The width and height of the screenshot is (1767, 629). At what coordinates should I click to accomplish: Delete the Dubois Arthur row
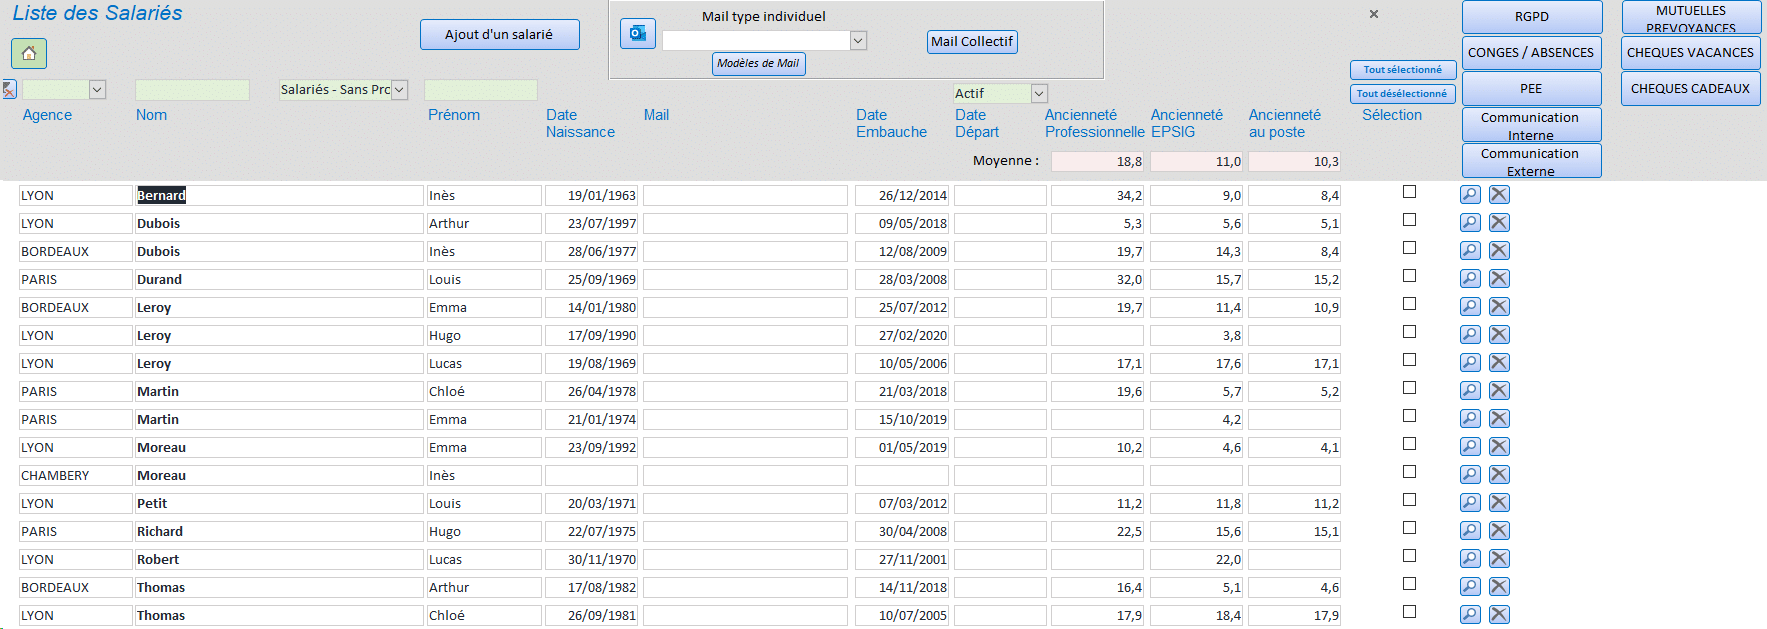1499,223
